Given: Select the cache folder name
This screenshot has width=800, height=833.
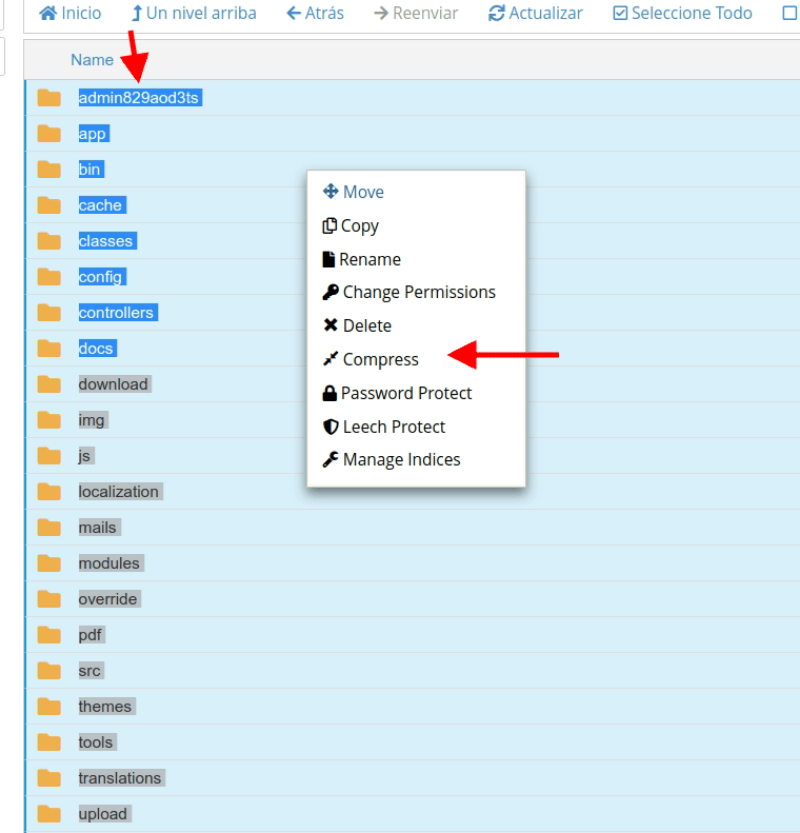Looking at the screenshot, I should (102, 205).
